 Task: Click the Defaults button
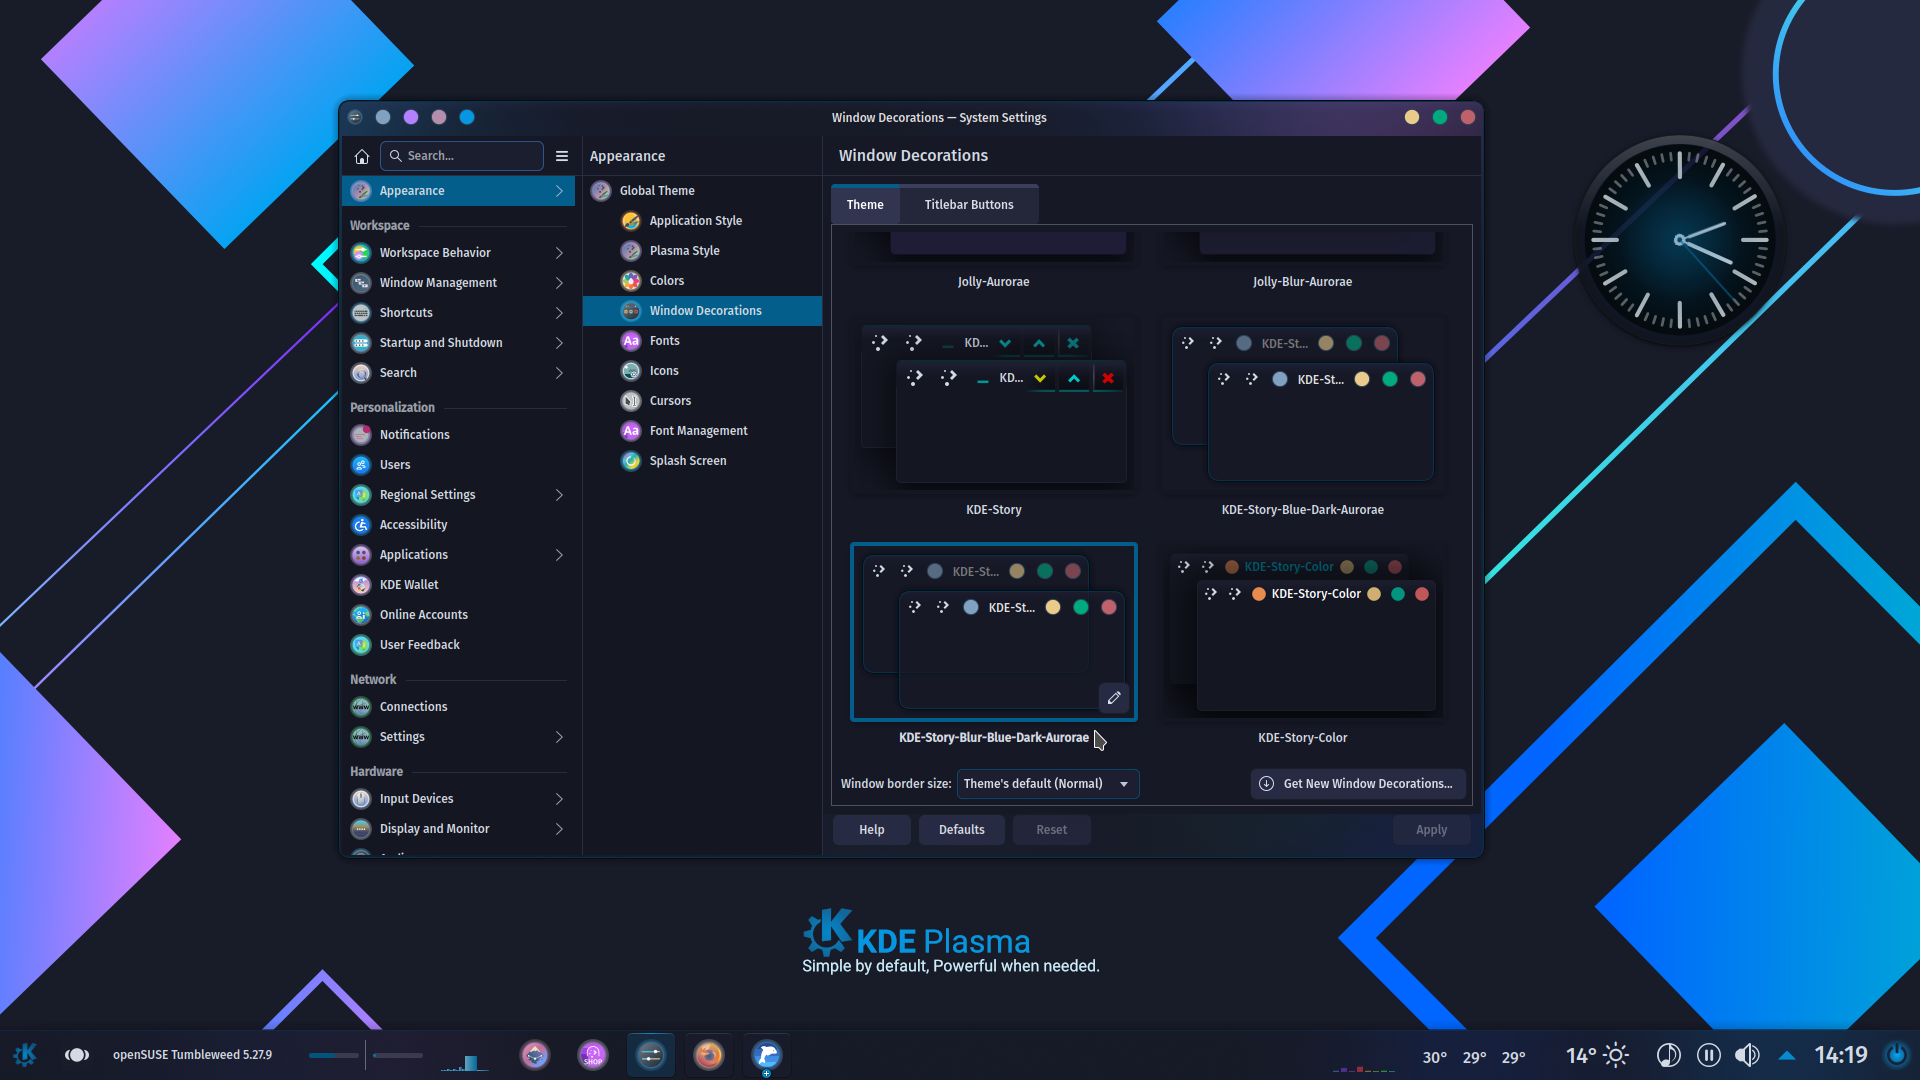962,830
